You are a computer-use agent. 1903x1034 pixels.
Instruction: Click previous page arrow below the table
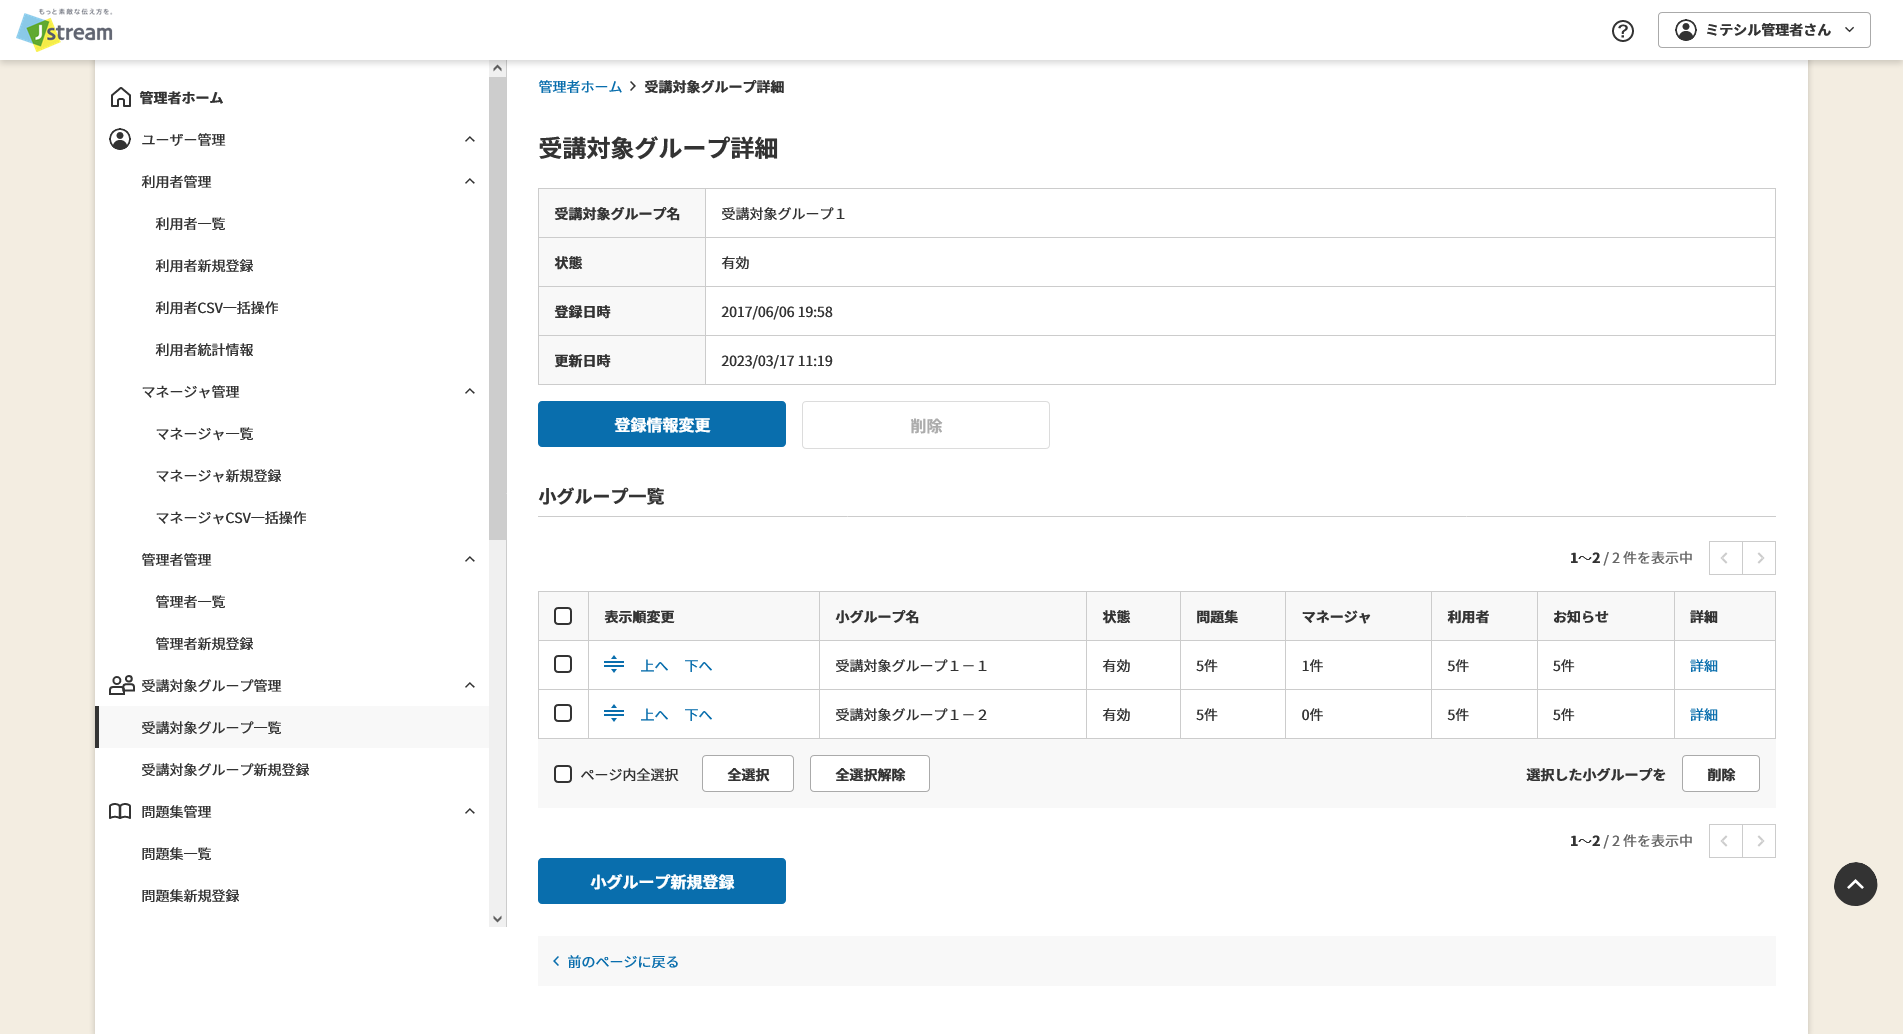point(1725,841)
